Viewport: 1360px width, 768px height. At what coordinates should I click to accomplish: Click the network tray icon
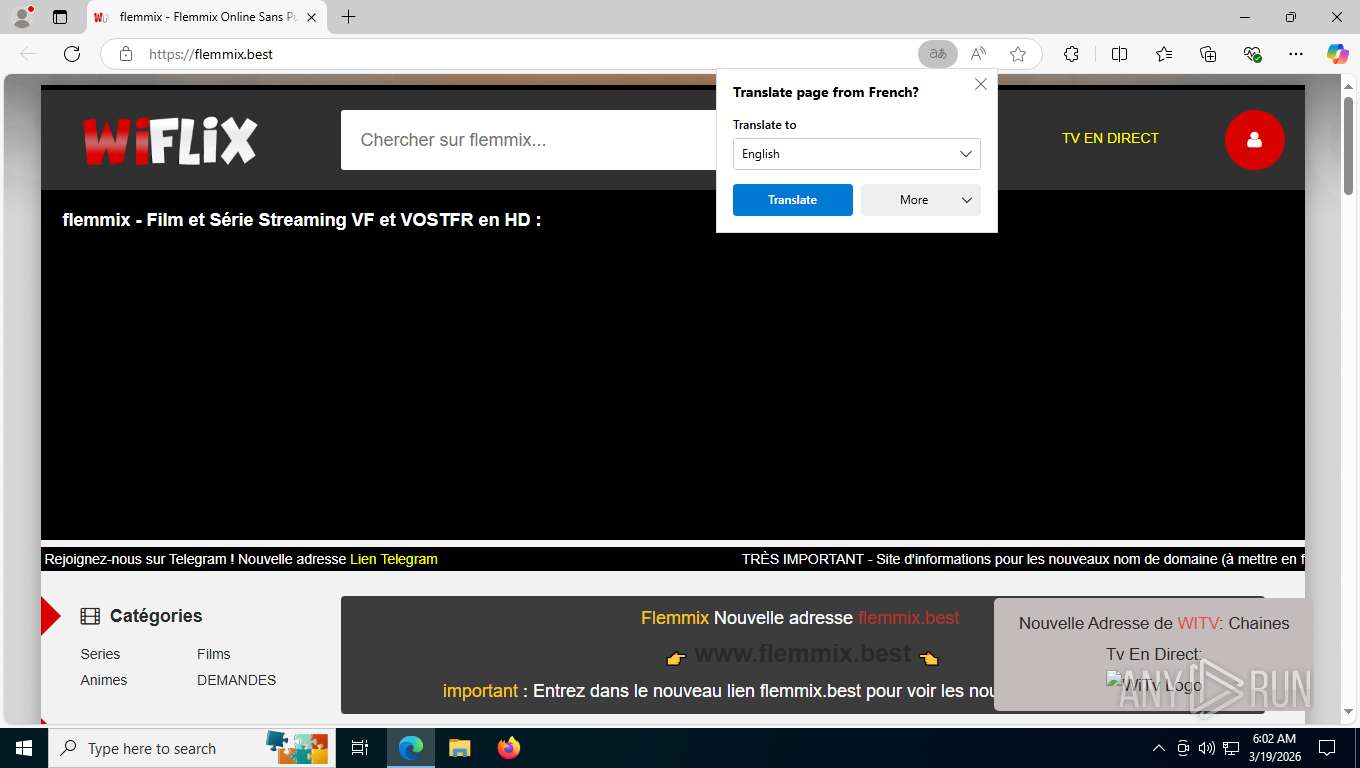[1231, 748]
